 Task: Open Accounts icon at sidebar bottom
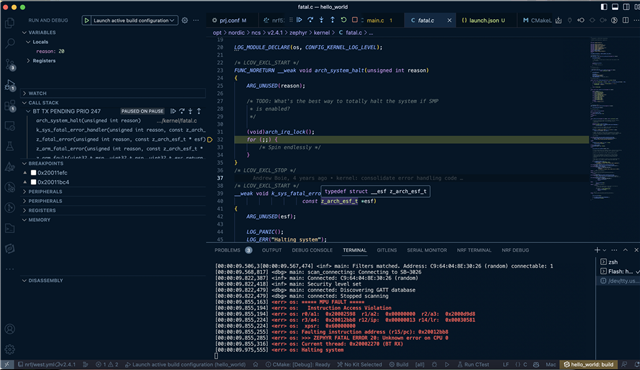point(10,329)
